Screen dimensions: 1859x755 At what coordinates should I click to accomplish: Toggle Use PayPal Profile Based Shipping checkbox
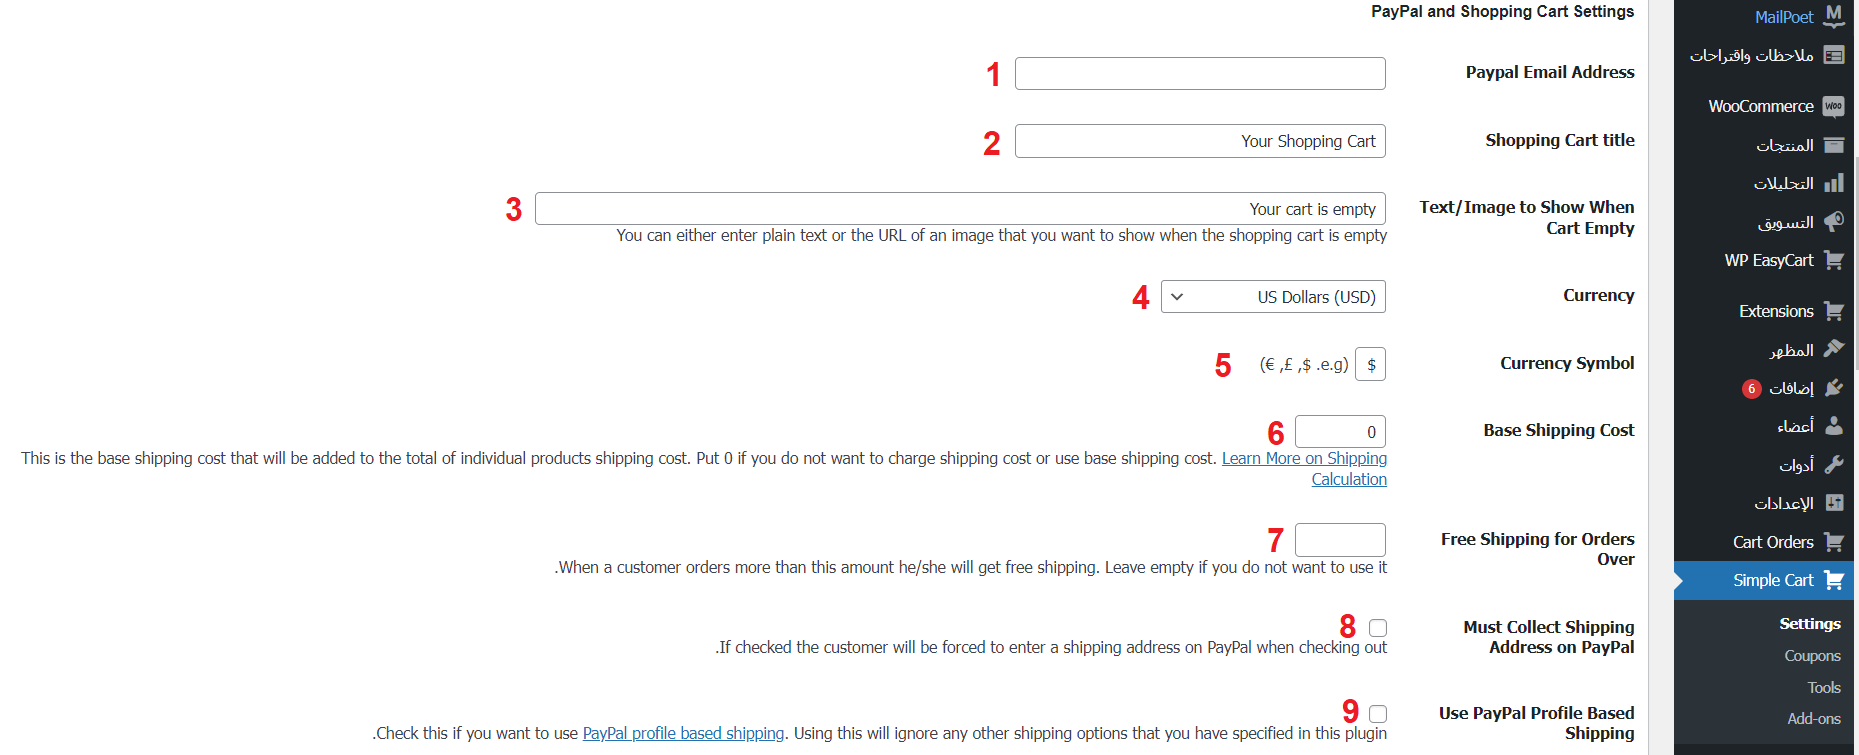click(1378, 714)
